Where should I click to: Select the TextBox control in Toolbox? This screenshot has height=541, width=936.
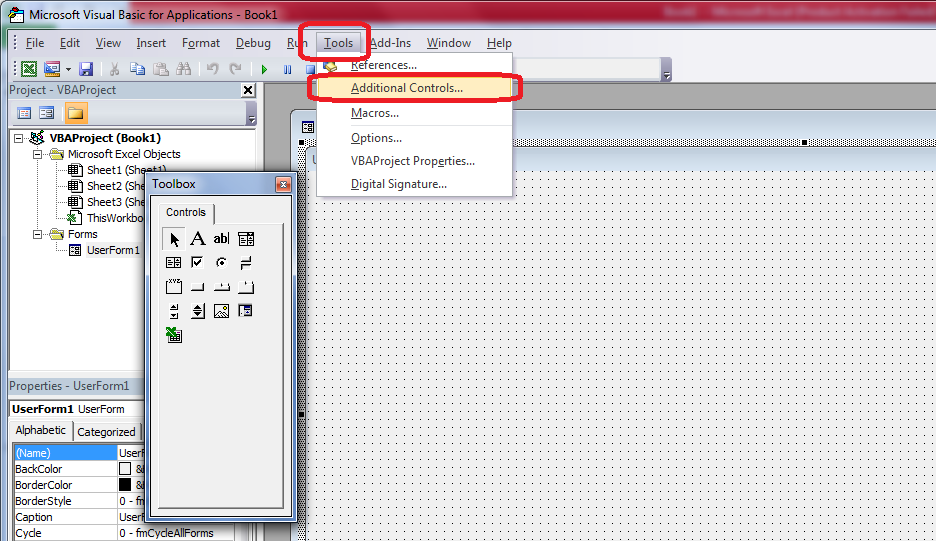tap(221, 239)
